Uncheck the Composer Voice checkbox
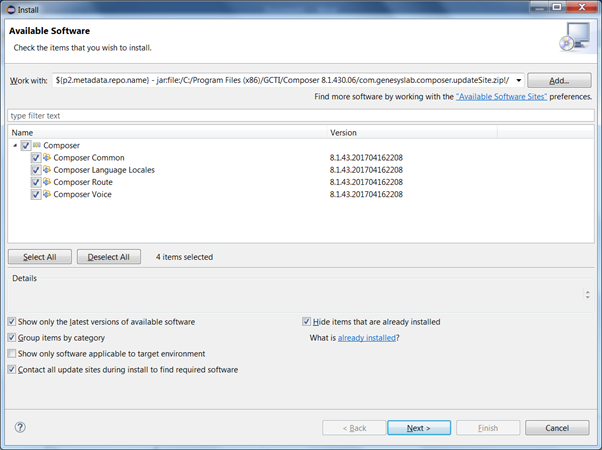This screenshot has height=450, width=602. 36,195
